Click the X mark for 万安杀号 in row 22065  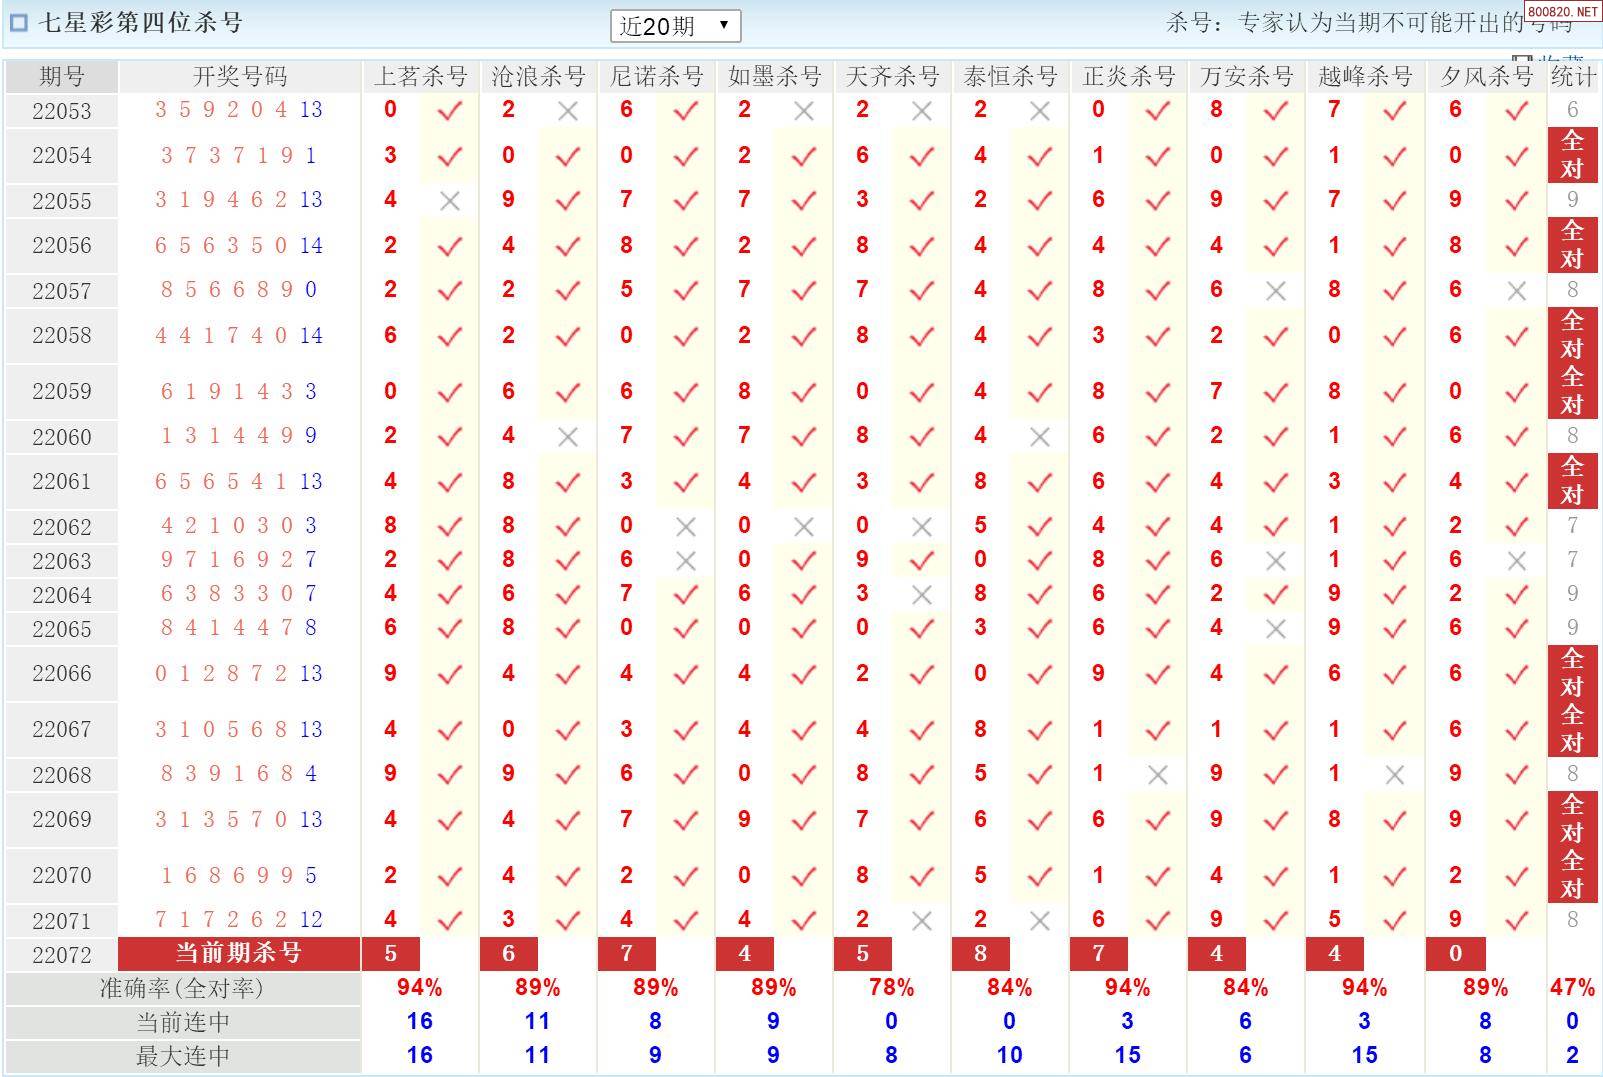pos(1276,629)
